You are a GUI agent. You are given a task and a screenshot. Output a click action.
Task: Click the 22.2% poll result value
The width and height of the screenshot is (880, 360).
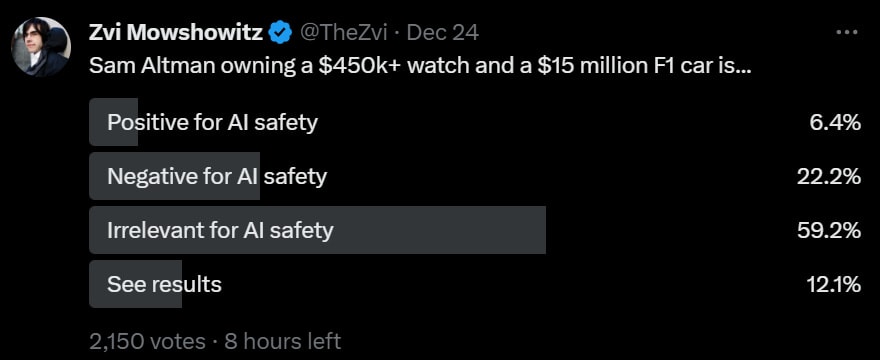(829, 176)
